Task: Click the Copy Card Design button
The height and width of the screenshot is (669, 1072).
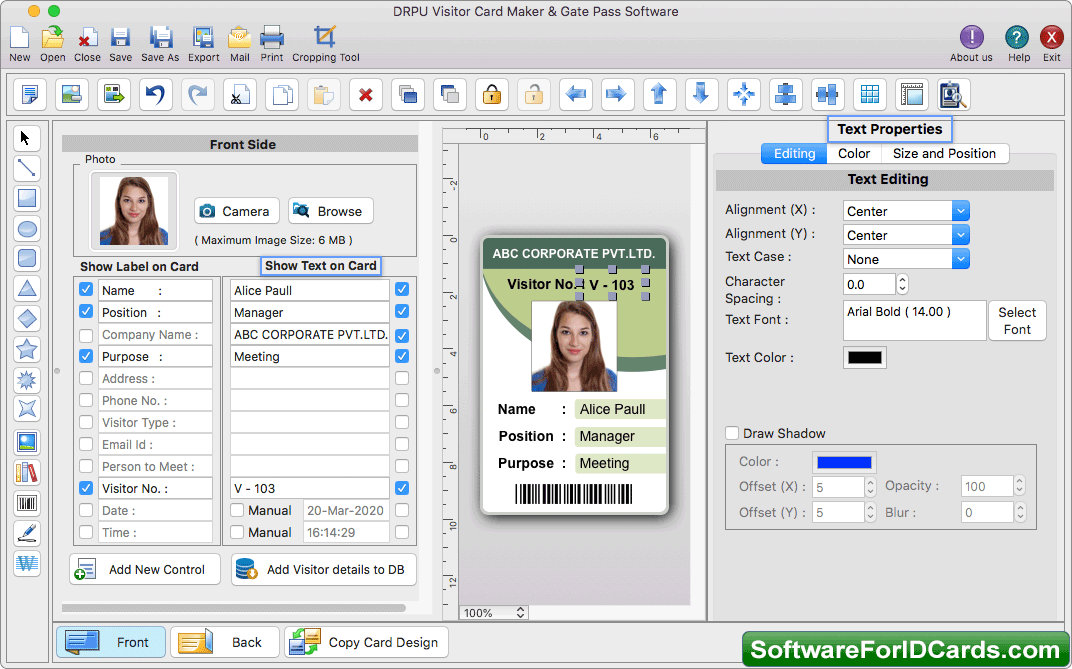Action: click(366, 642)
